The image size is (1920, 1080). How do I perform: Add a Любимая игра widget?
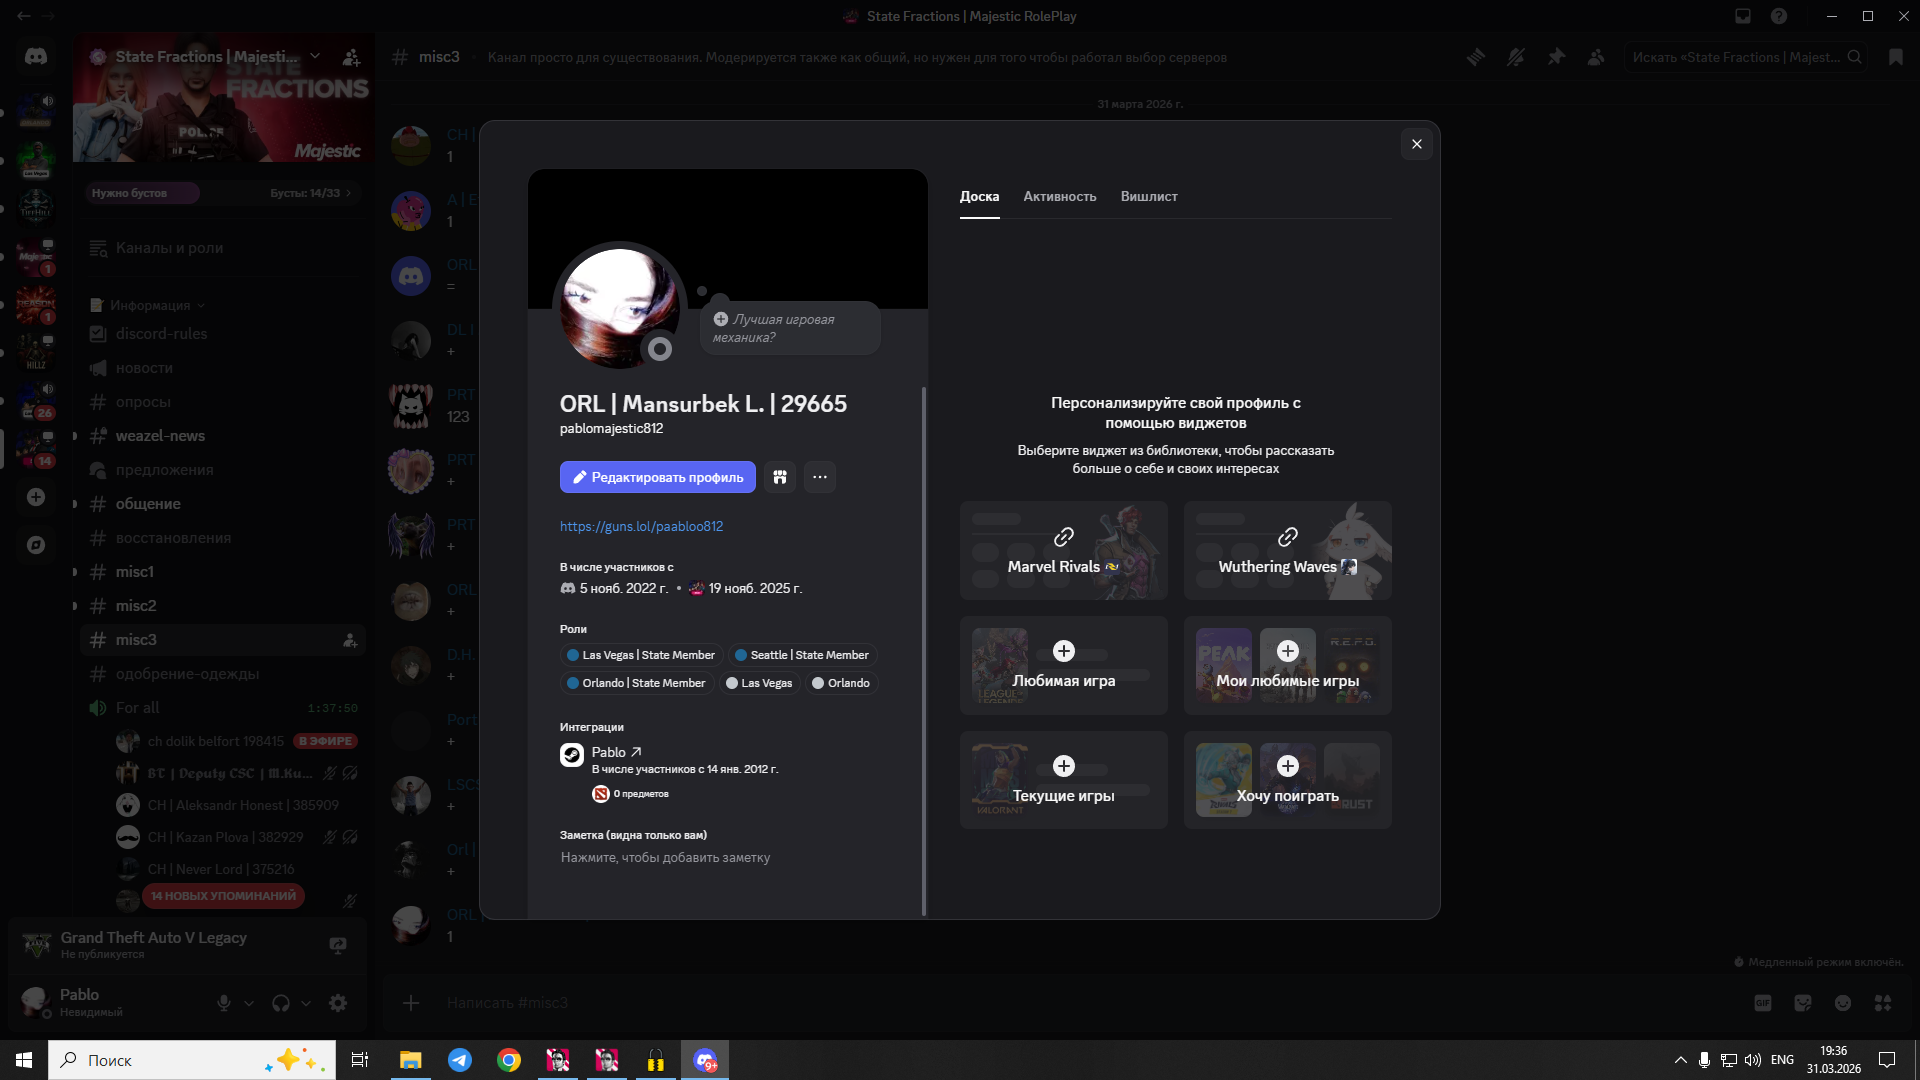click(x=1063, y=652)
